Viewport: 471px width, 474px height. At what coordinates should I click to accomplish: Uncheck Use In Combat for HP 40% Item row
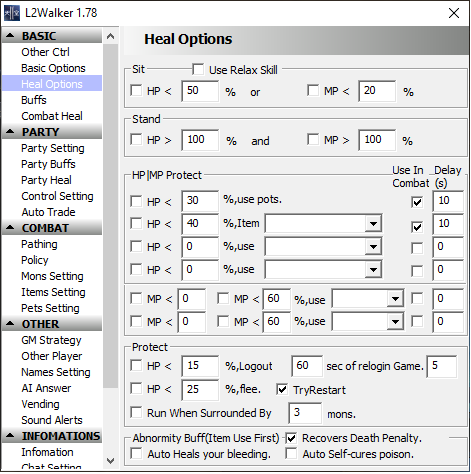(x=417, y=227)
